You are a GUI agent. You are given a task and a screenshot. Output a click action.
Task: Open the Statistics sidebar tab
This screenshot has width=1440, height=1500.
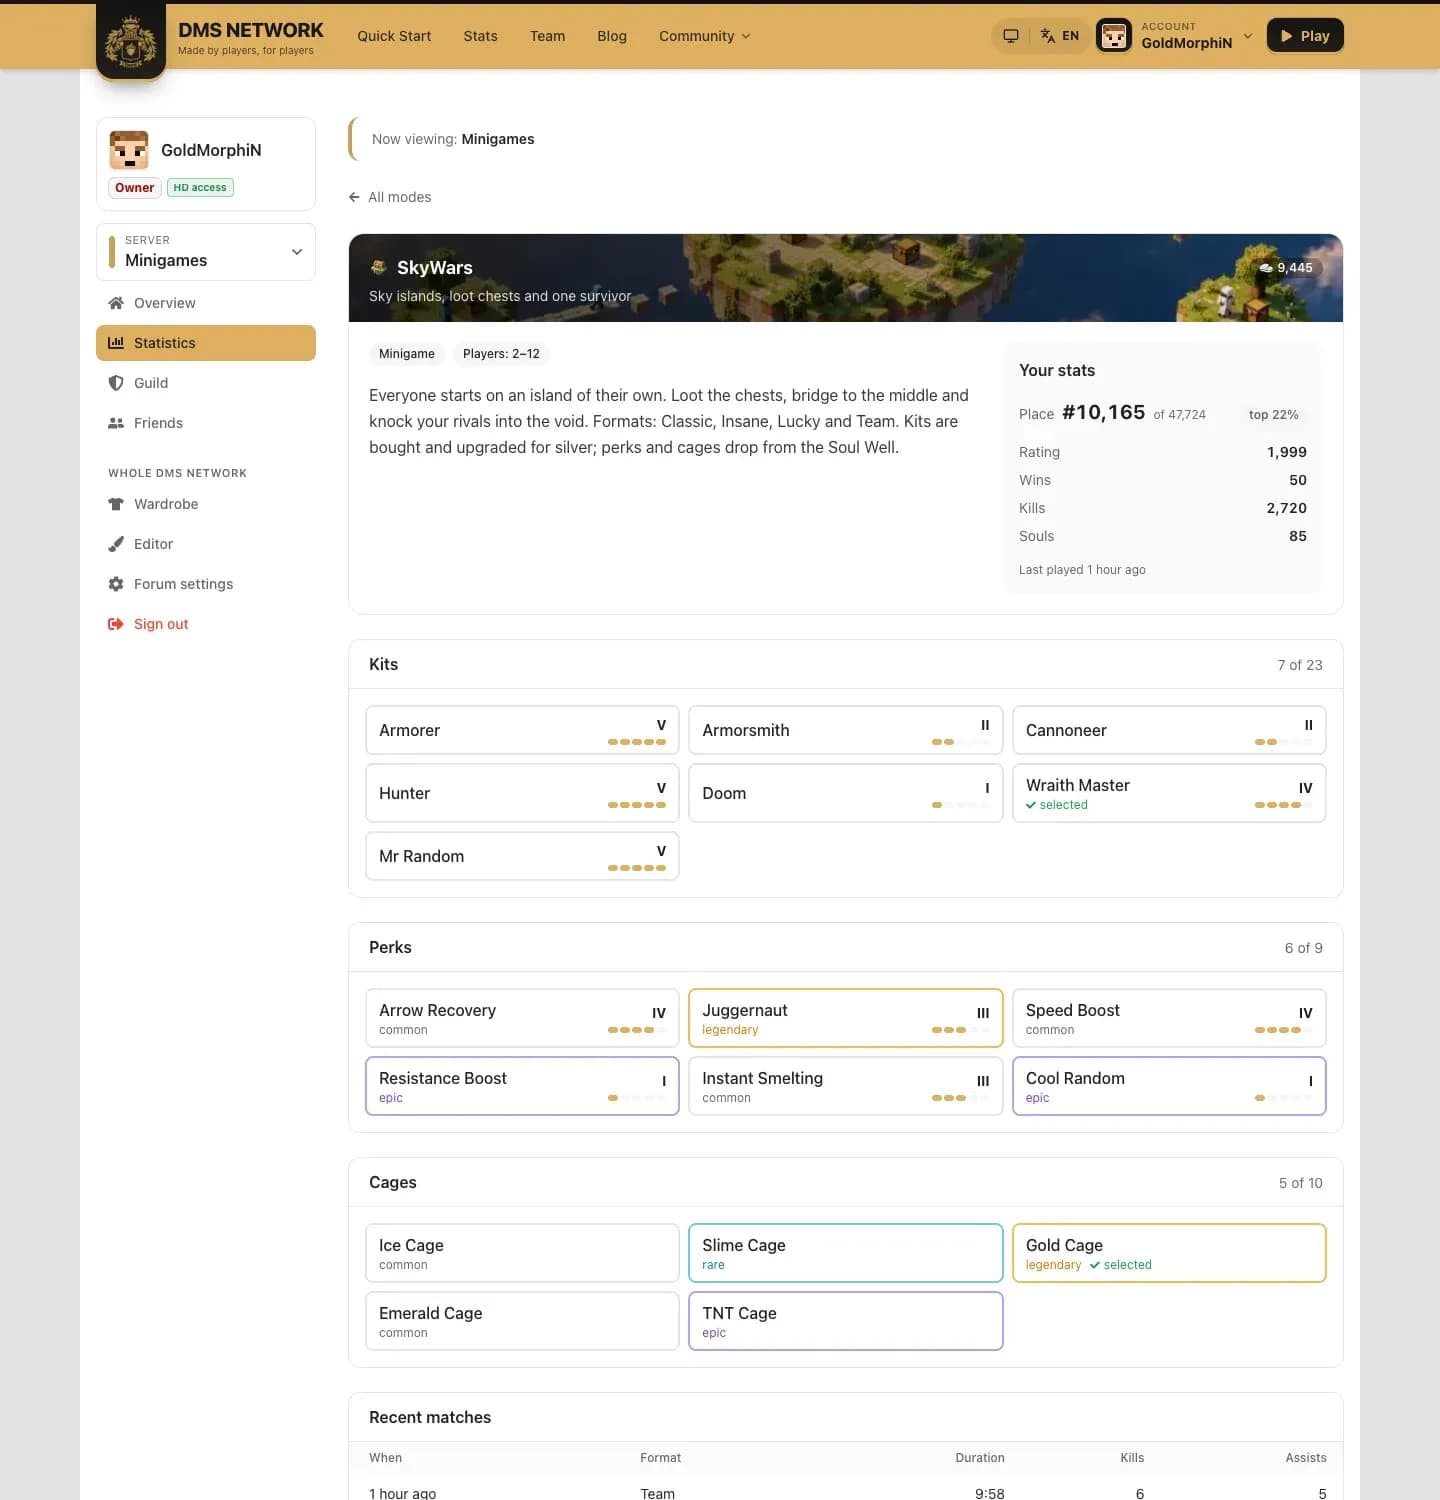tap(206, 343)
